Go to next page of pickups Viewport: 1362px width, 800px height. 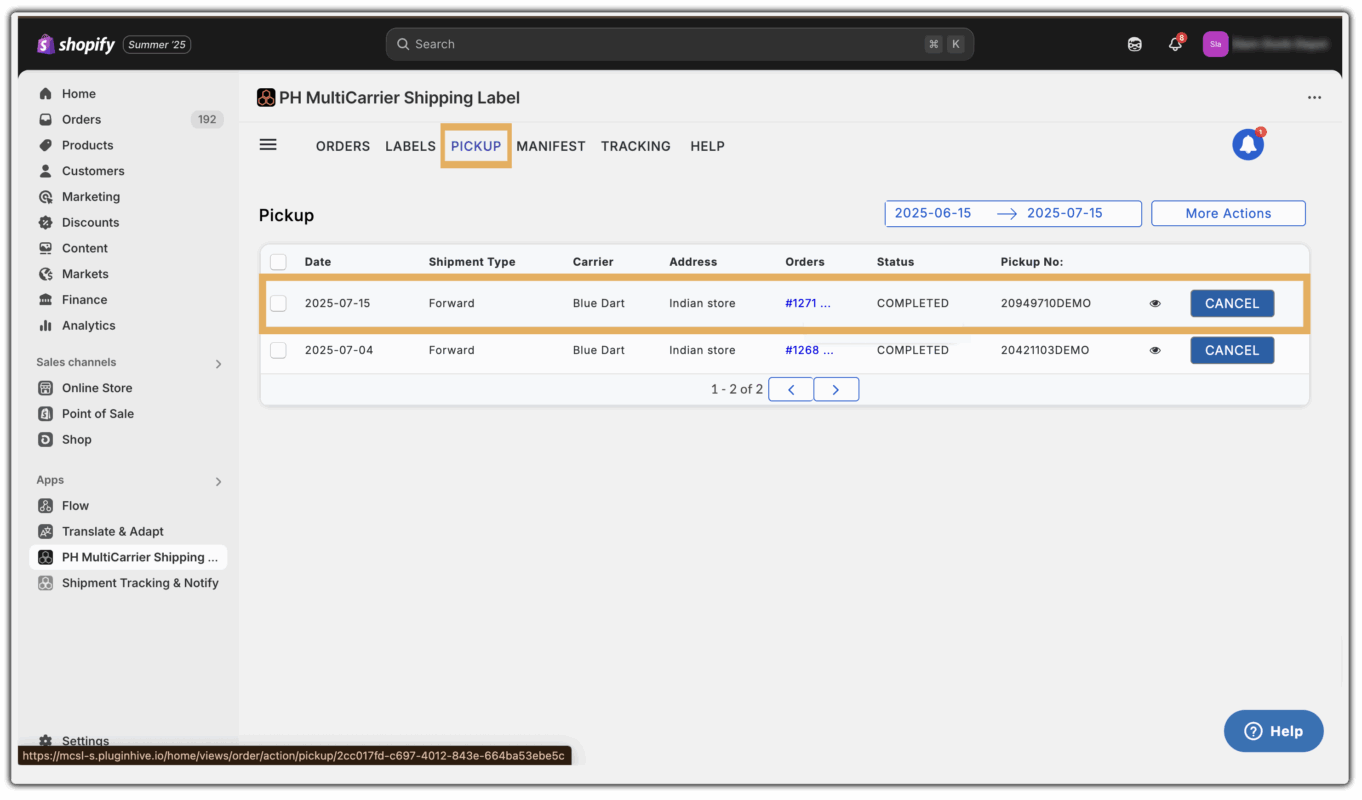point(836,389)
